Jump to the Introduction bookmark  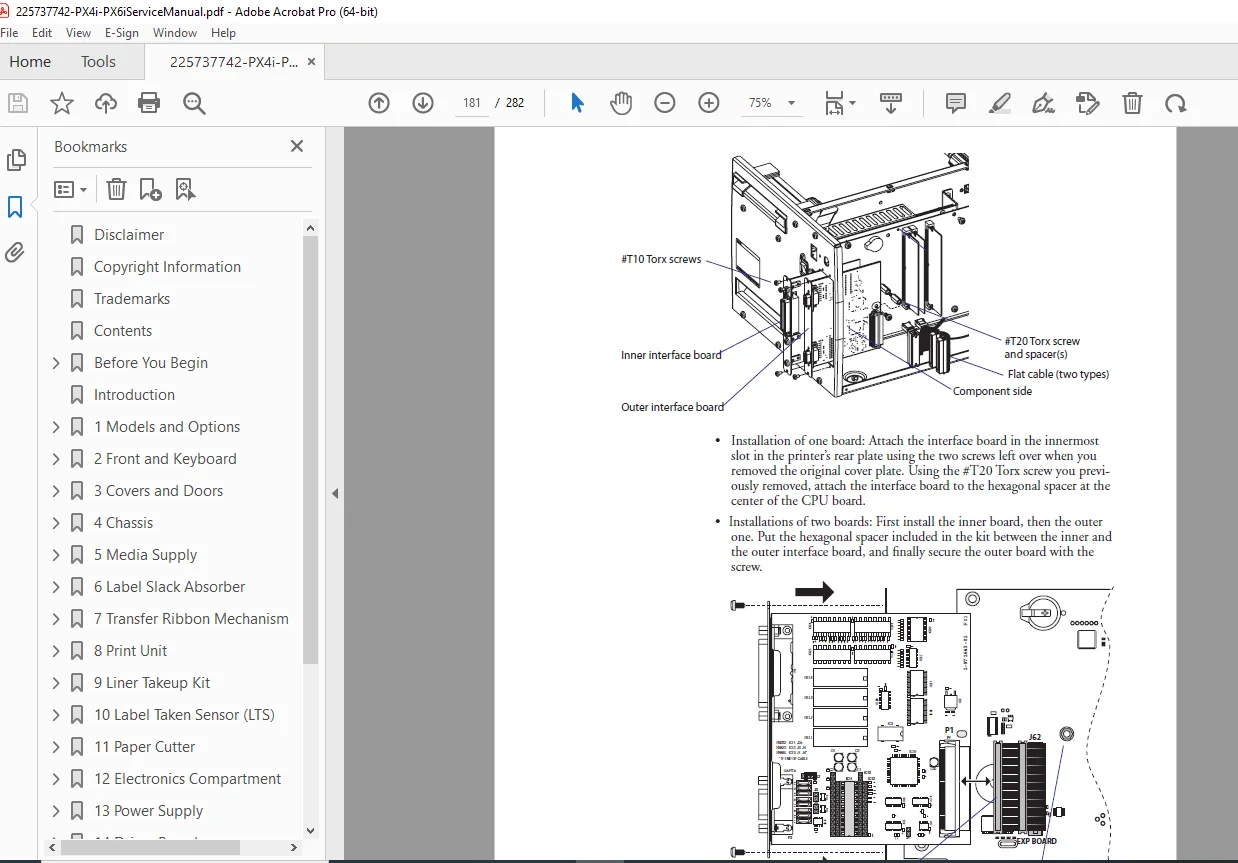134,395
